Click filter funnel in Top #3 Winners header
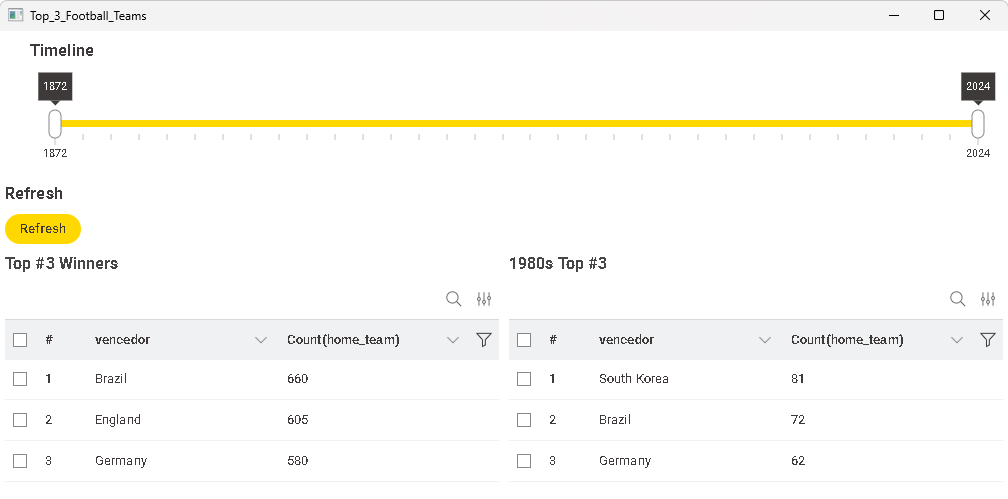This screenshot has height=499, width=1008. tap(484, 340)
